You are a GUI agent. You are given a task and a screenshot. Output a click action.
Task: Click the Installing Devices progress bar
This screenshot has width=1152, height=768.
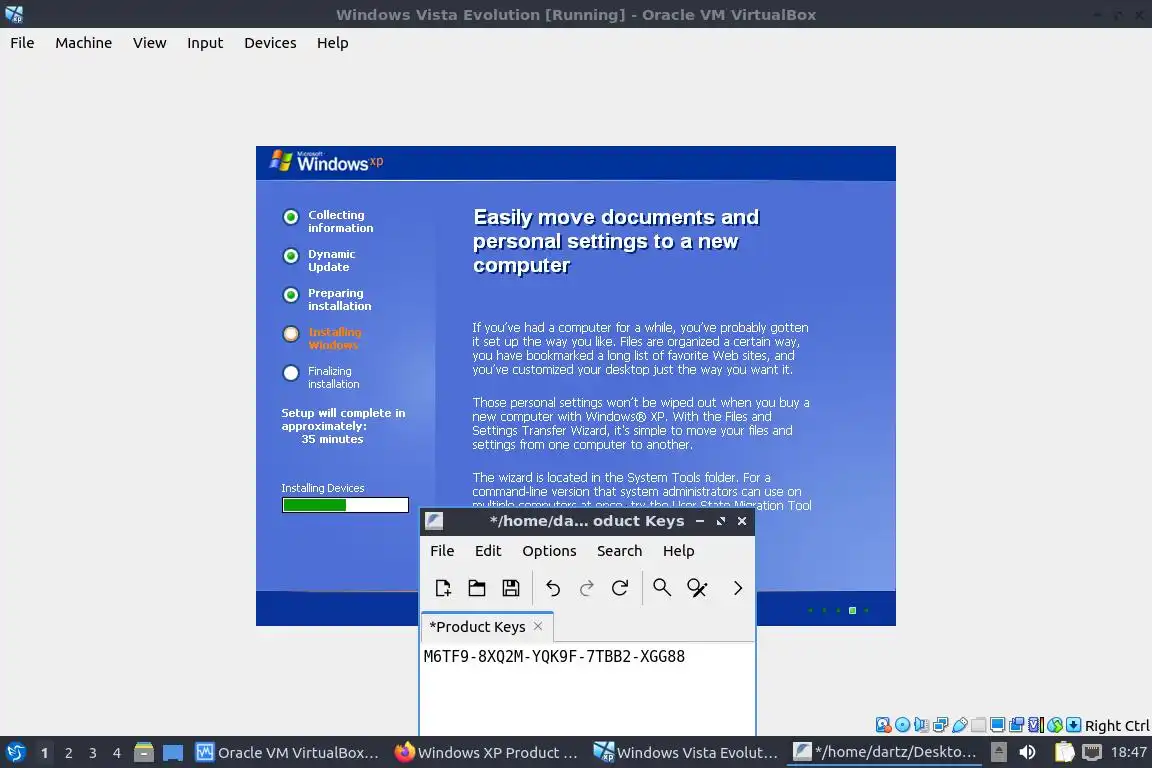[345, 505]
